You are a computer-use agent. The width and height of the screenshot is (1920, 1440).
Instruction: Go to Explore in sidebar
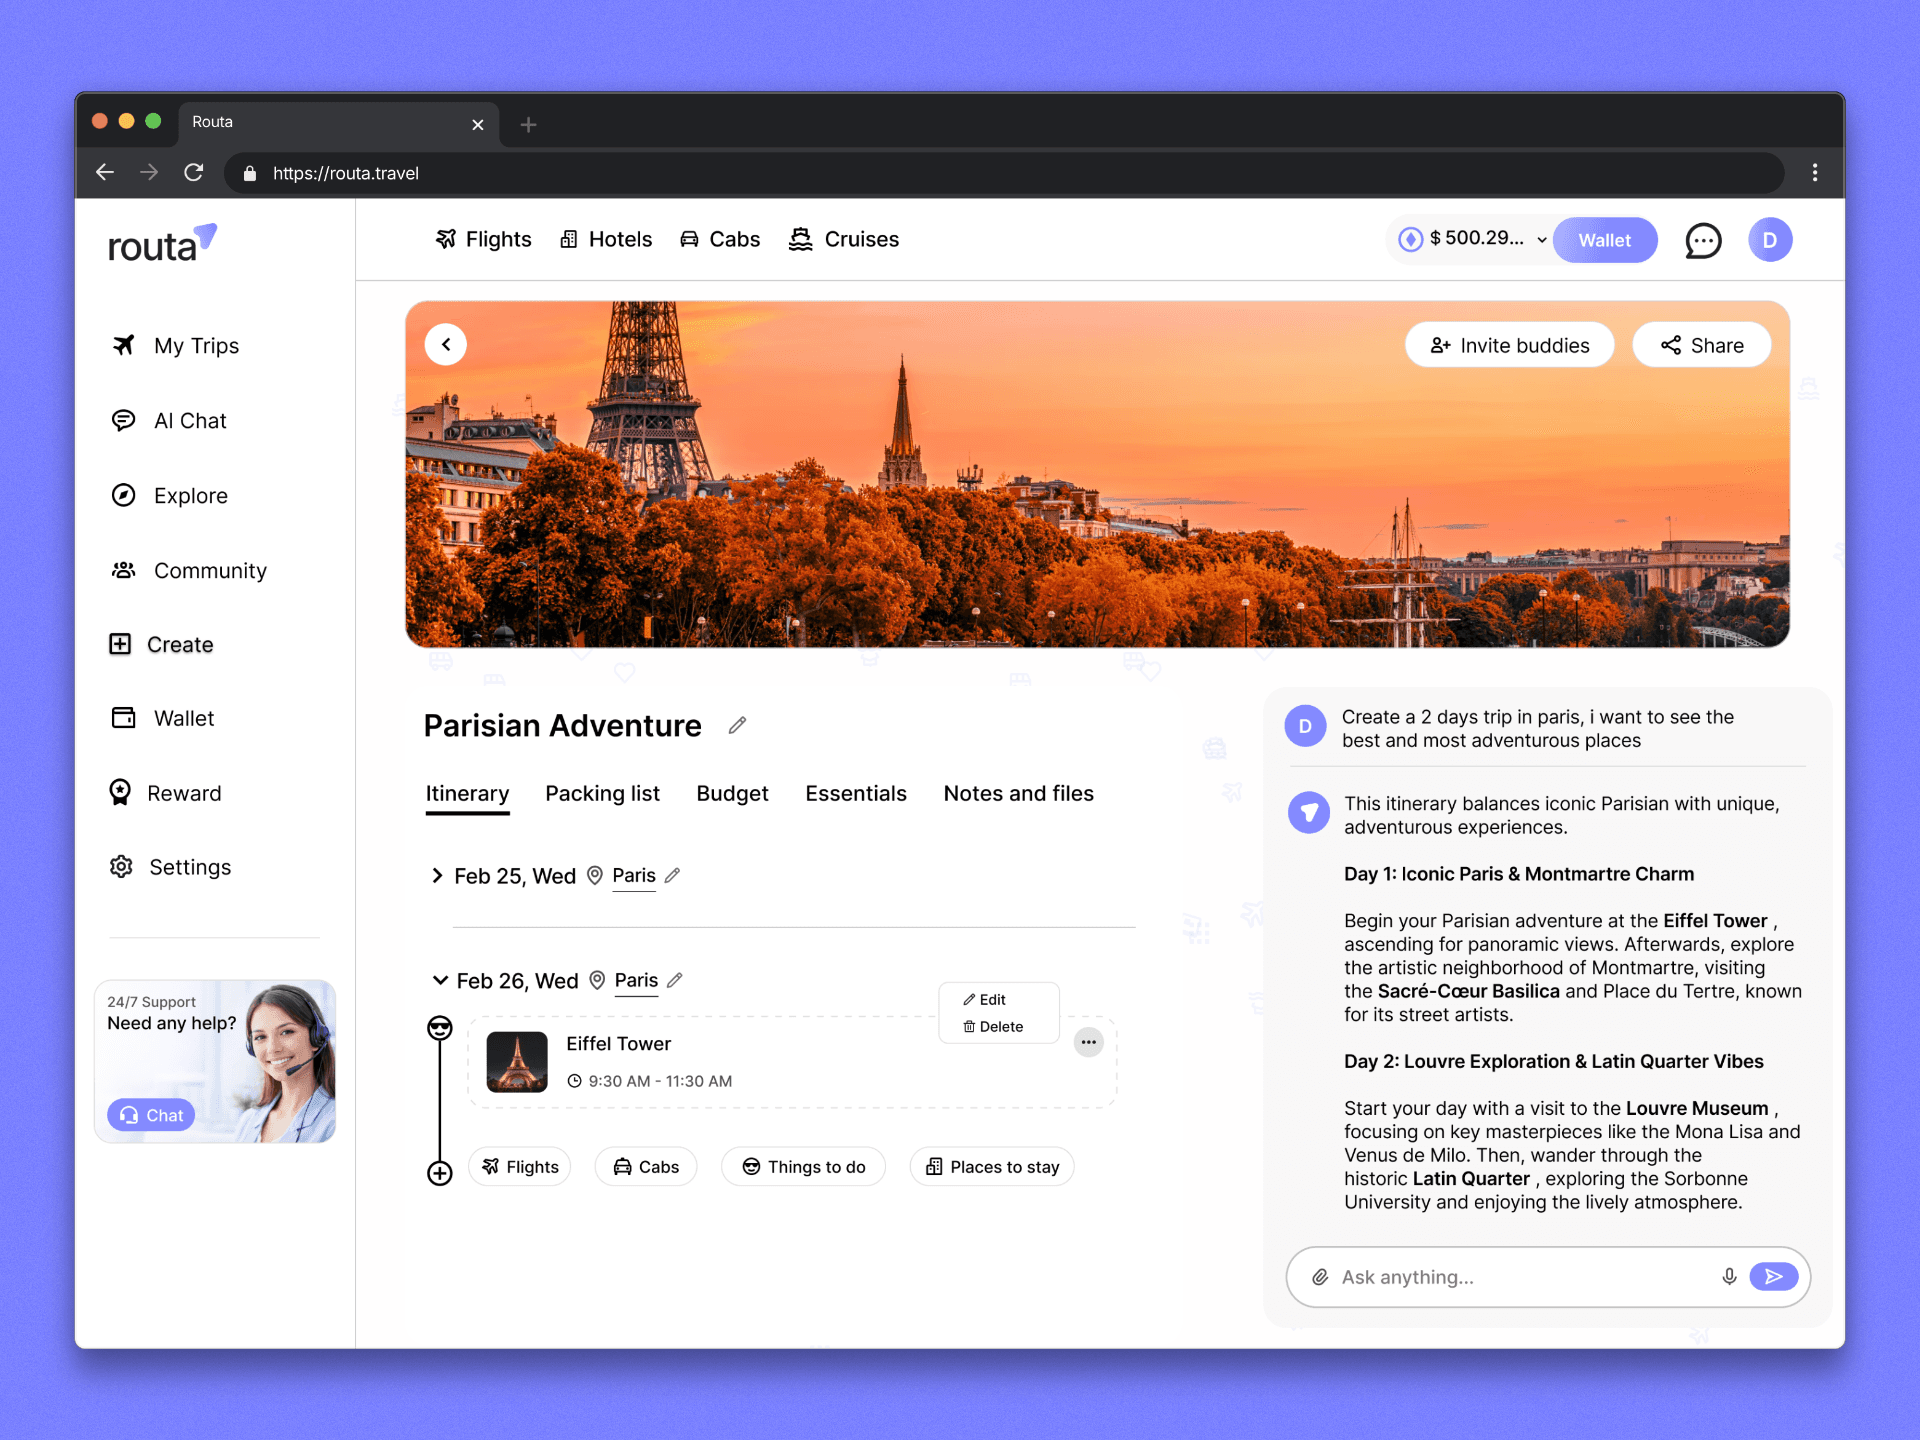tap(170, 496)
